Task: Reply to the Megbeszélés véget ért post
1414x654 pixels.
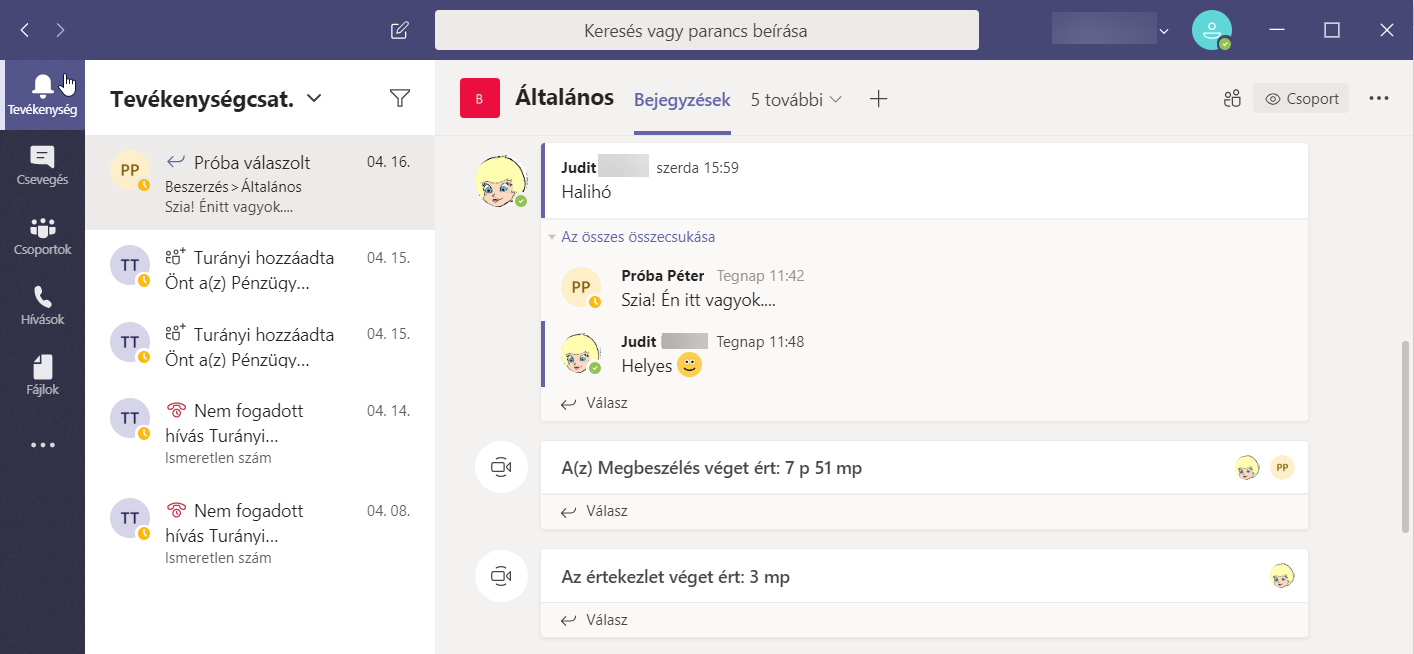Action: [x=606, y=511]
